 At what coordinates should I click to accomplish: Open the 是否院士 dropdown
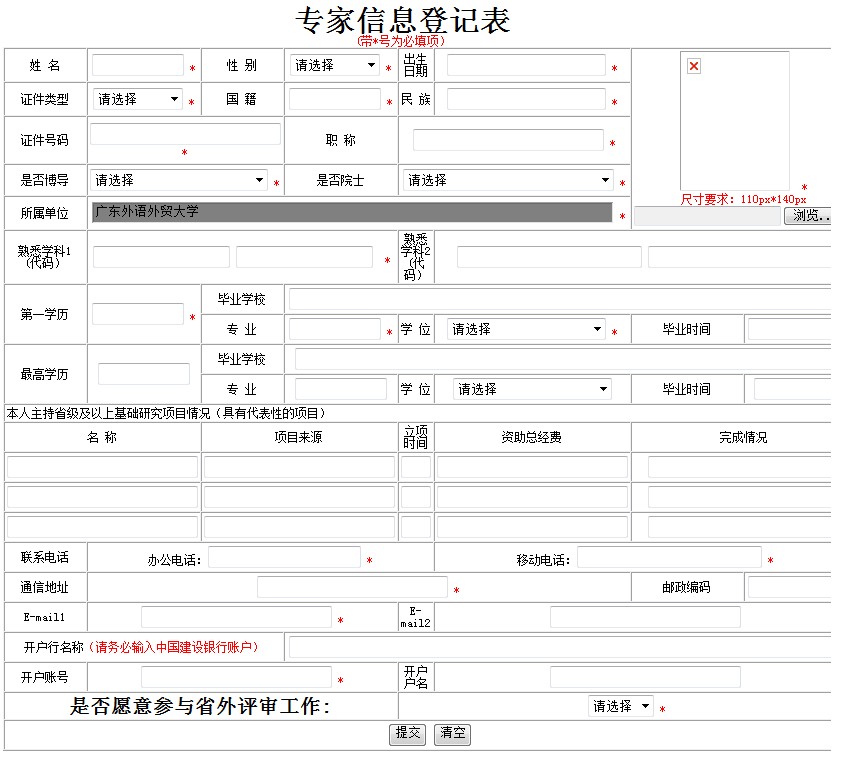508,181
